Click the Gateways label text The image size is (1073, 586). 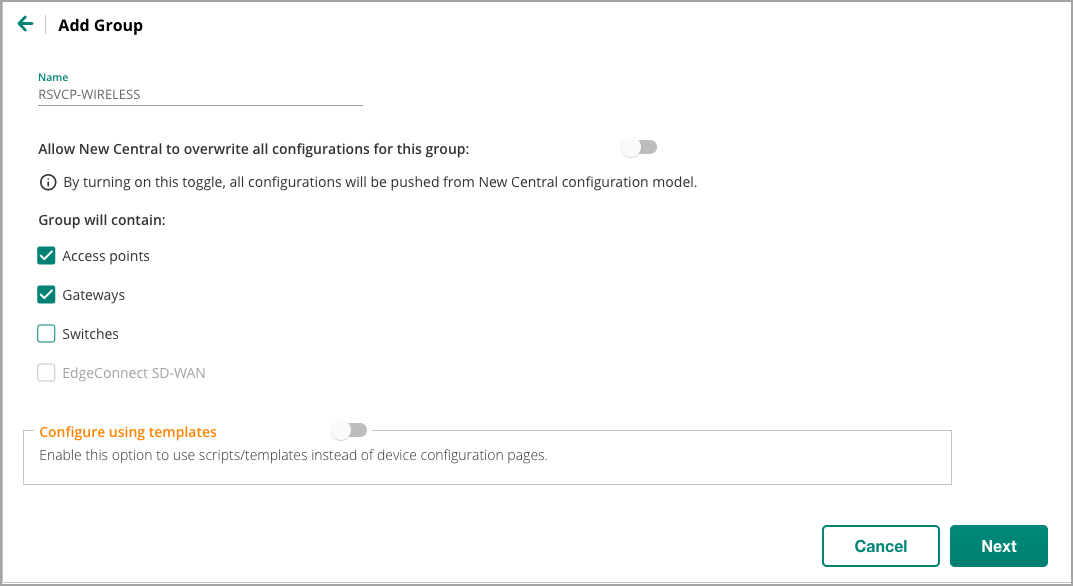point(94,295)
